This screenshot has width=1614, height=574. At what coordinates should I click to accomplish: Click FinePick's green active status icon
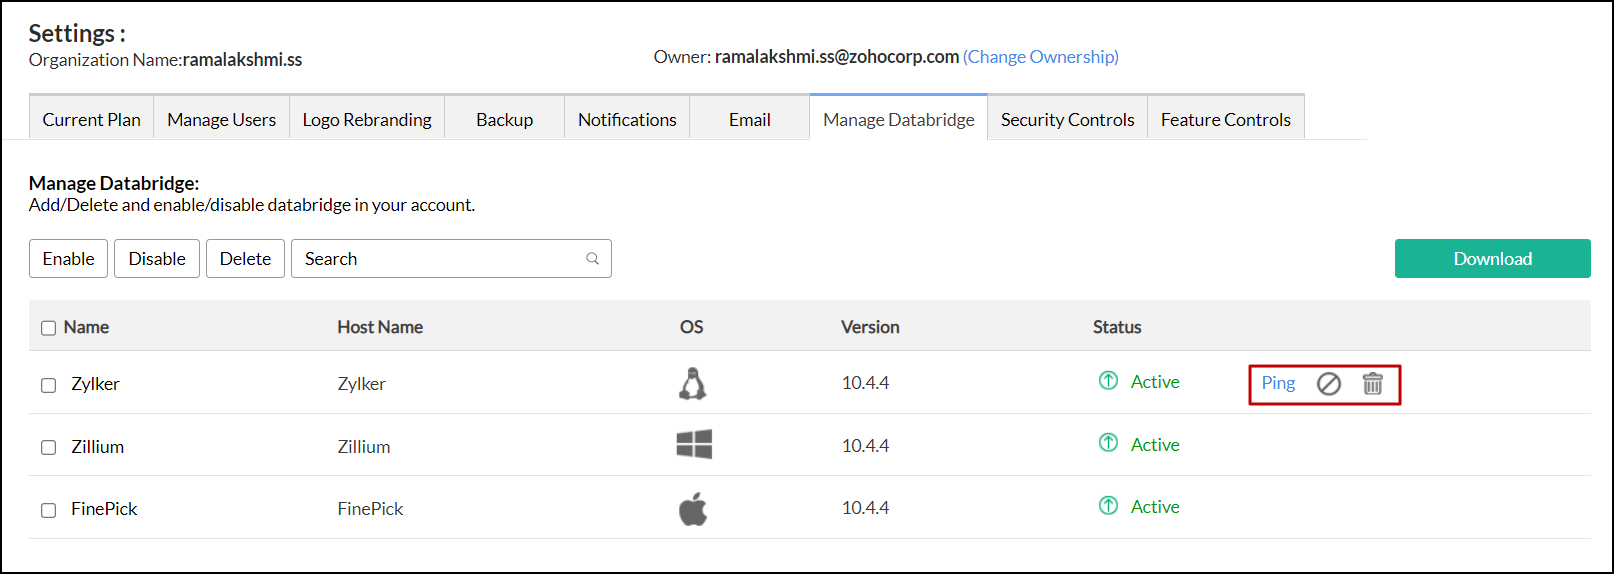(1108, 506)
